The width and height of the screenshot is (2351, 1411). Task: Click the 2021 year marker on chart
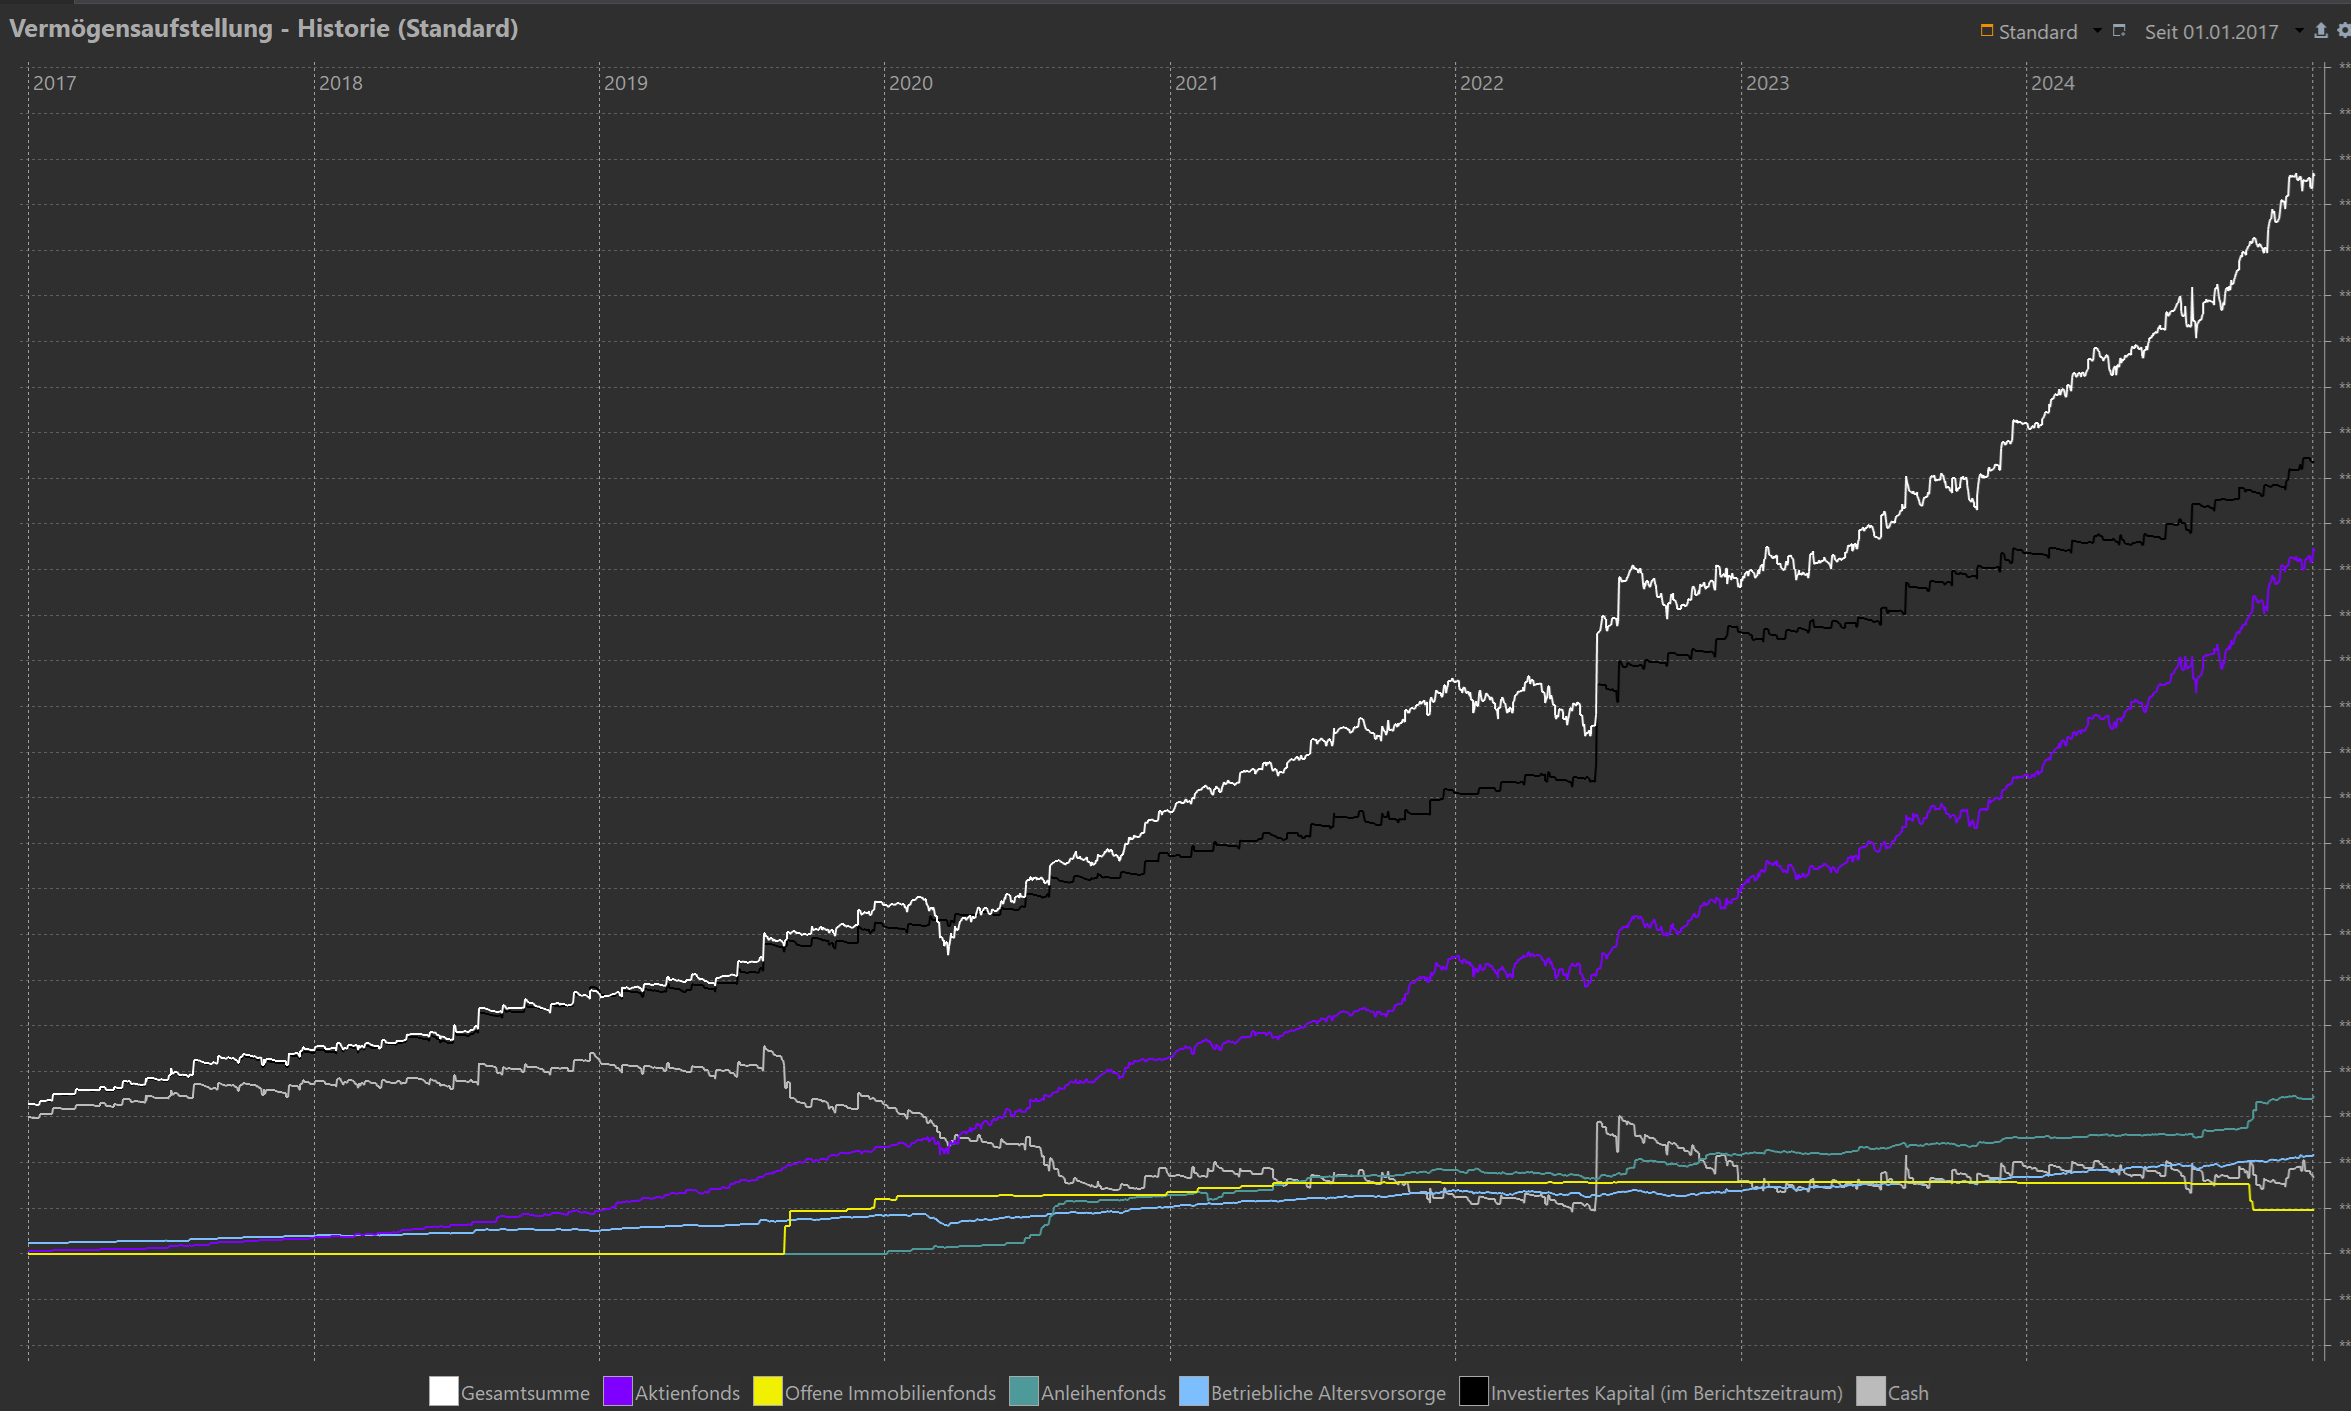pyautogui.click(x=1196, y=83)
